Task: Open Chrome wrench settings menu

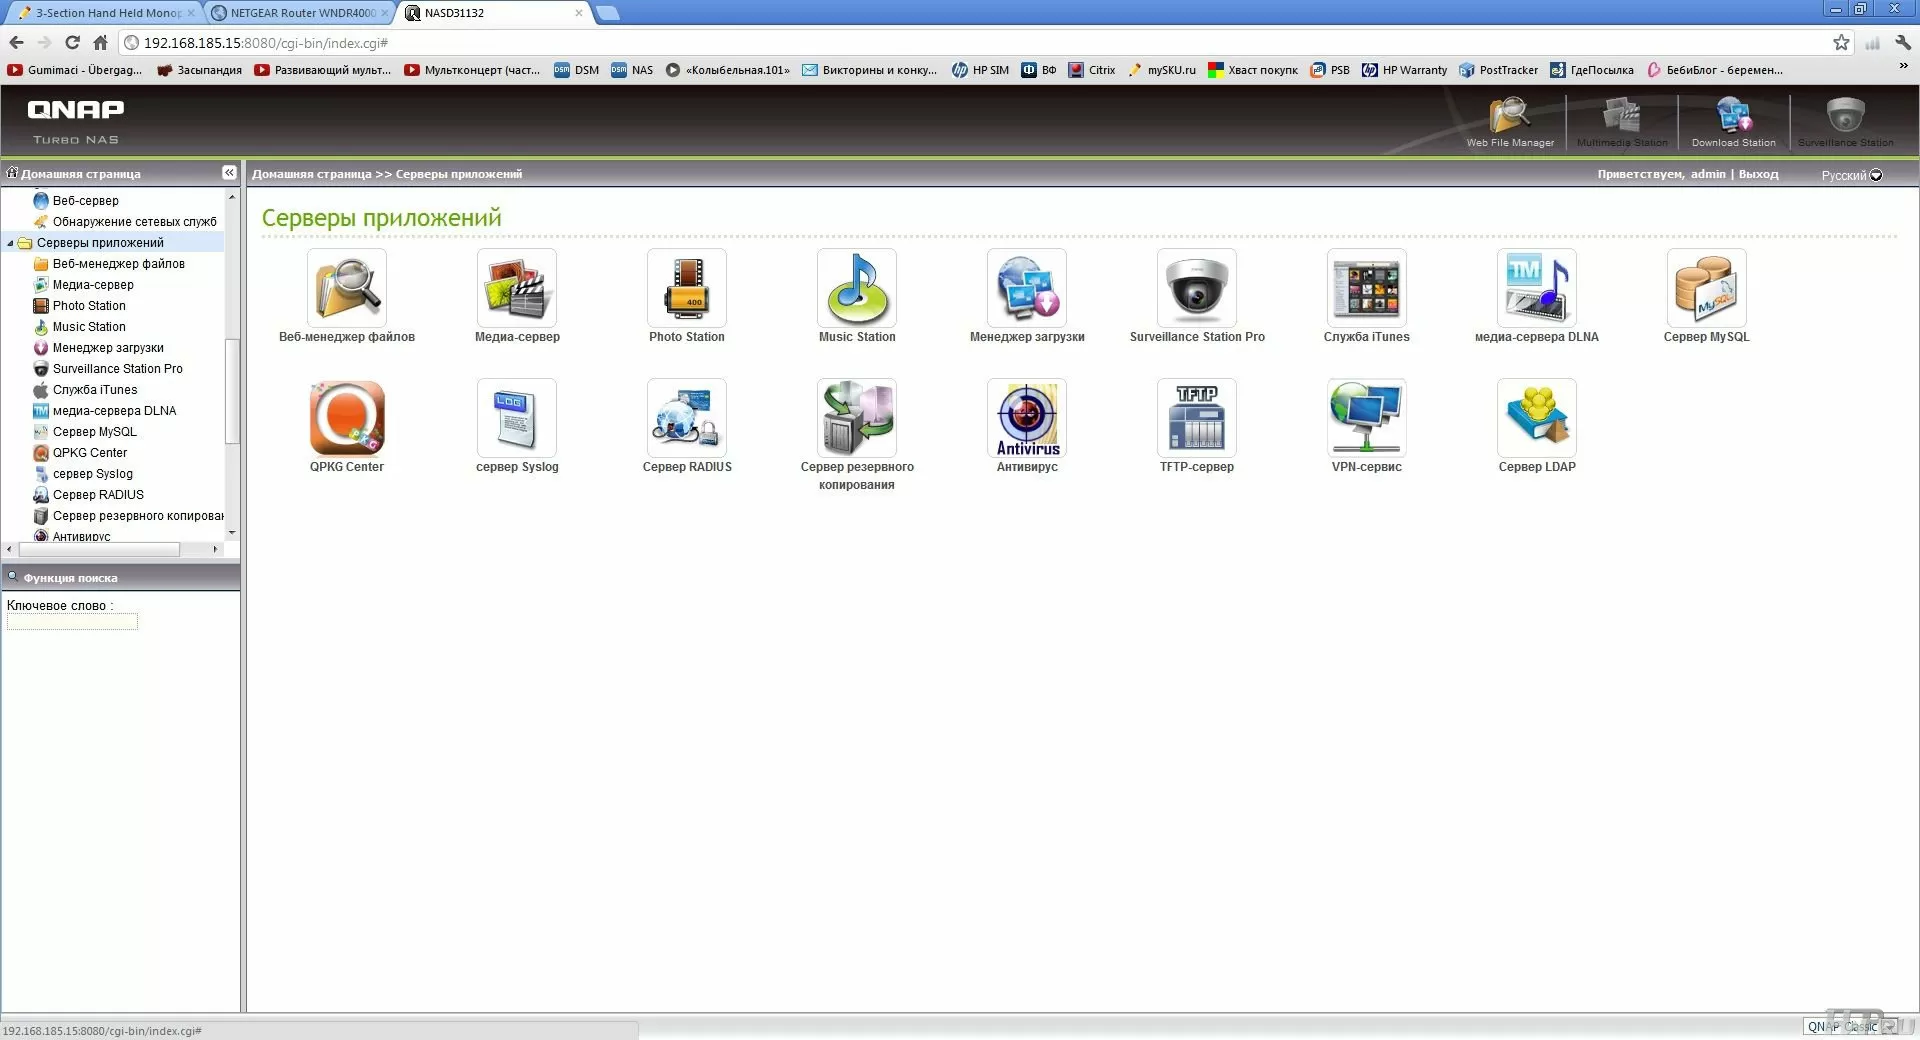Action: pos(1903,42)
